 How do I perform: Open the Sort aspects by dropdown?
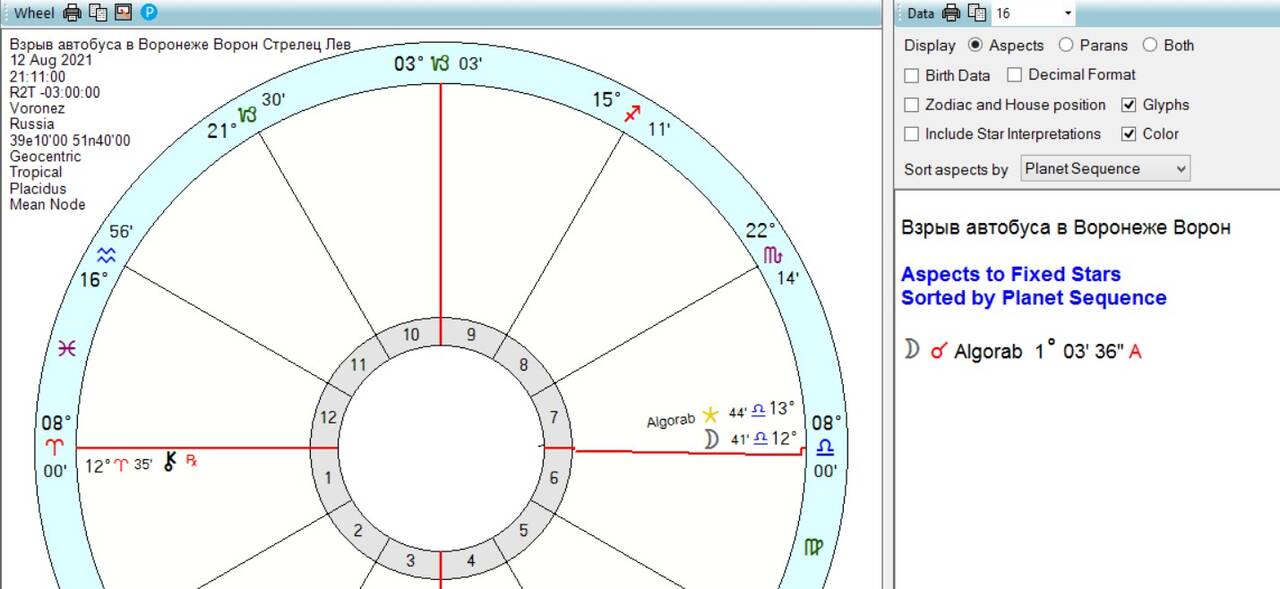[1105, 169]
